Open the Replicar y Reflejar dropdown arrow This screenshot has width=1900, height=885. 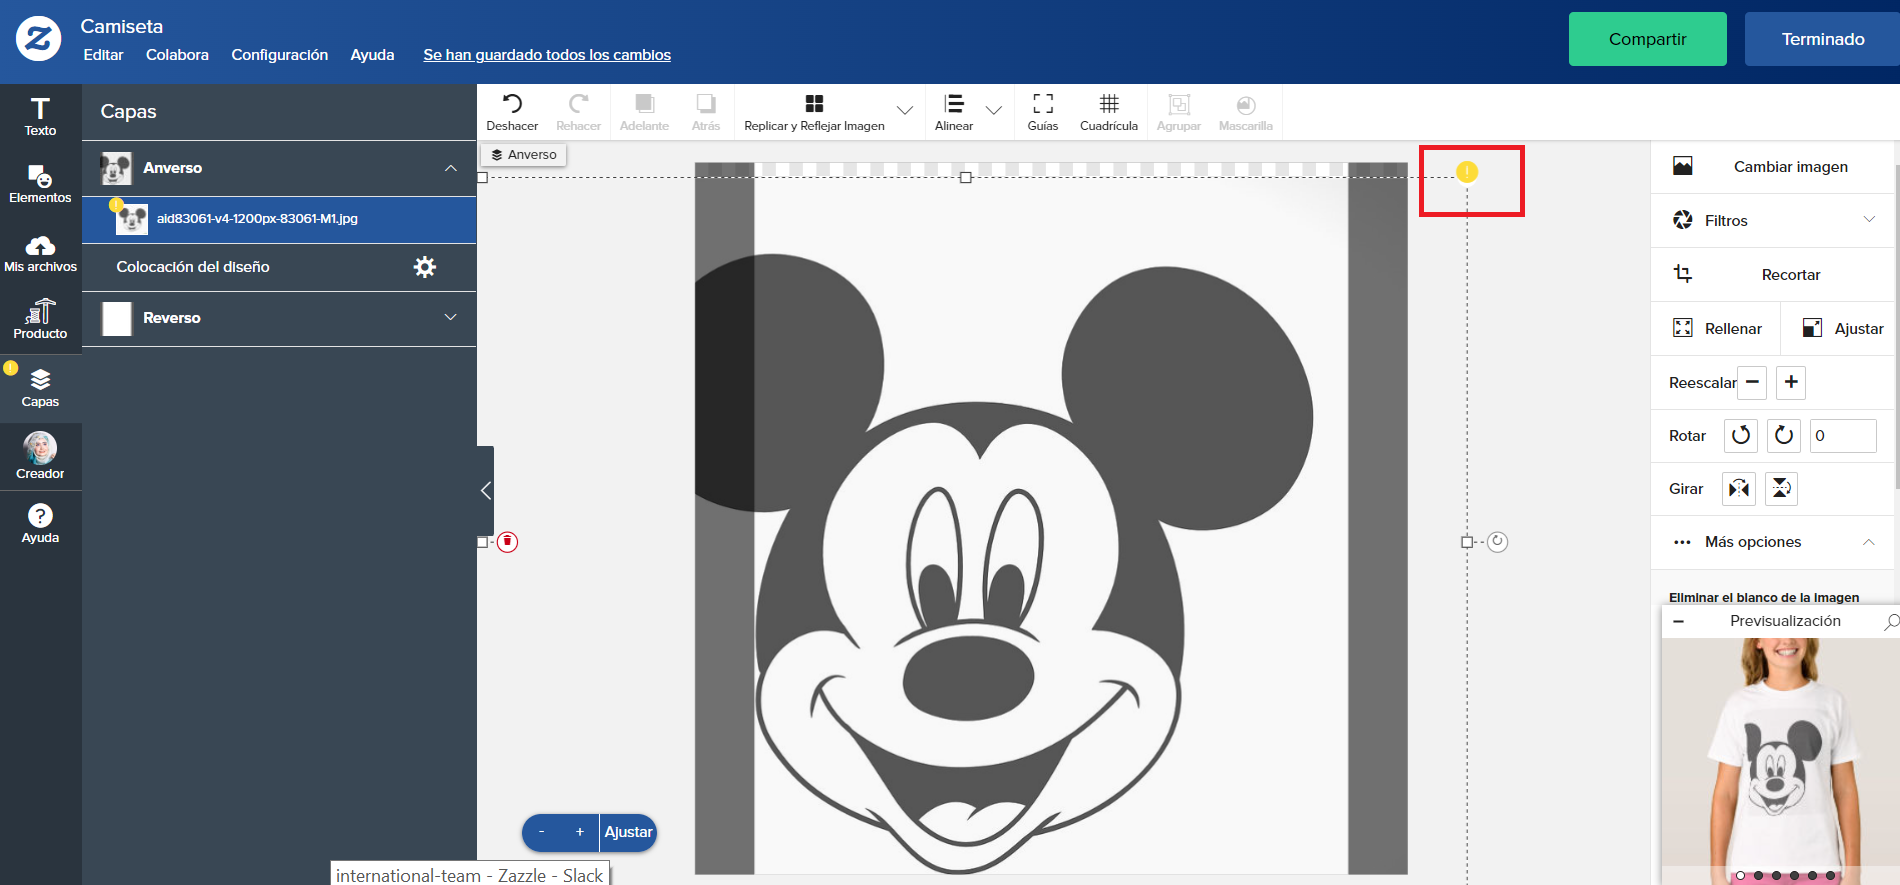pyautogui.click(x=904, y=111)
